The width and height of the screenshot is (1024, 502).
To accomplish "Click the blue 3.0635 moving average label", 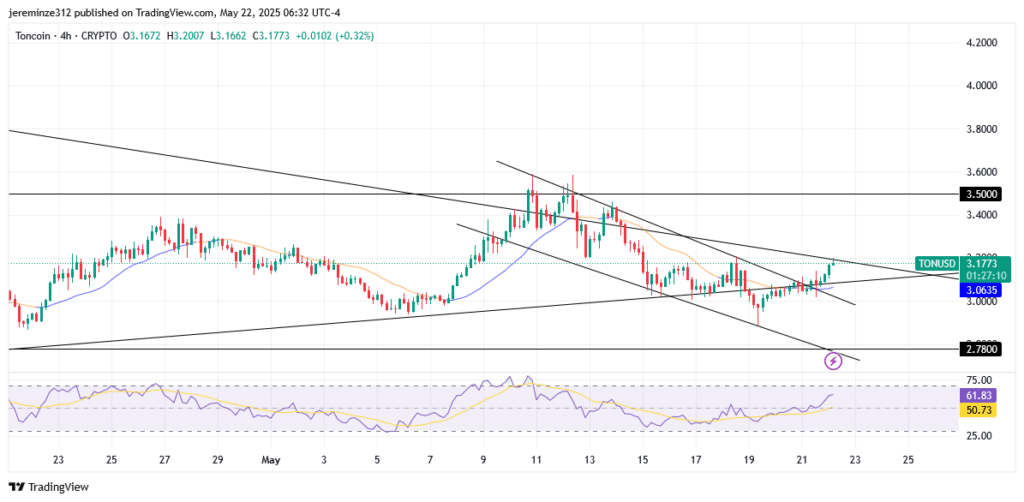I will pos(979,291).
